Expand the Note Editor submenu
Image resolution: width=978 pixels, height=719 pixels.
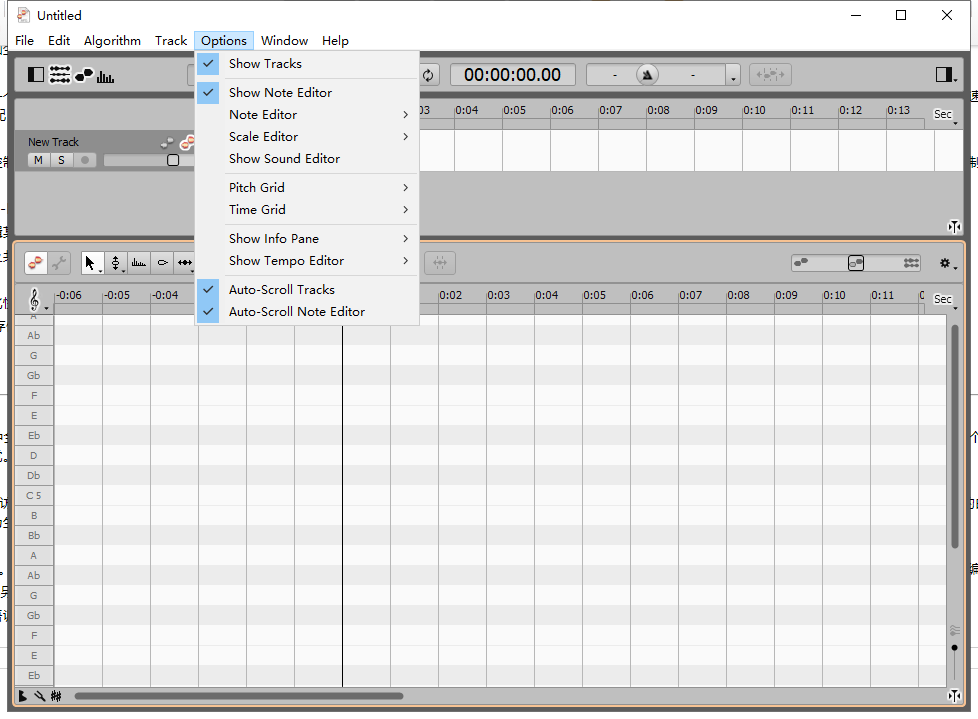[307, 115]
